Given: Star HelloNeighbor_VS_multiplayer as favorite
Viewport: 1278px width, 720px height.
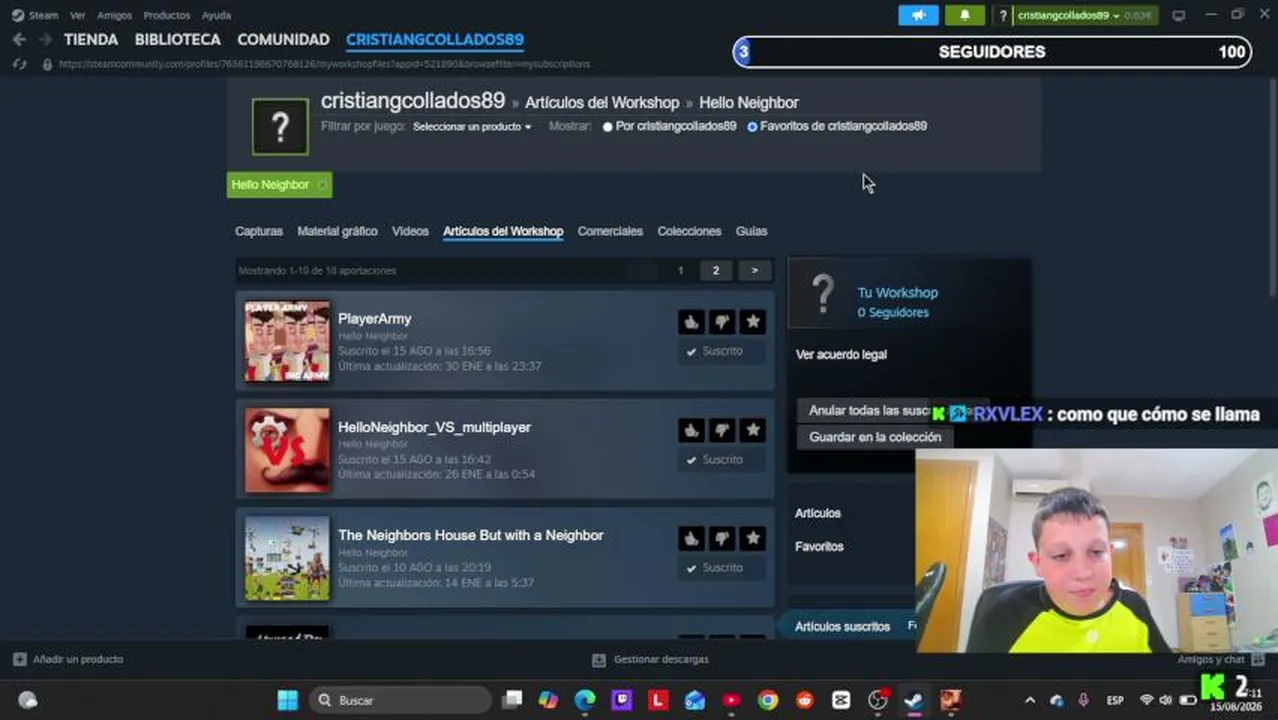Looking at the screenshot, I should (753, 430).
